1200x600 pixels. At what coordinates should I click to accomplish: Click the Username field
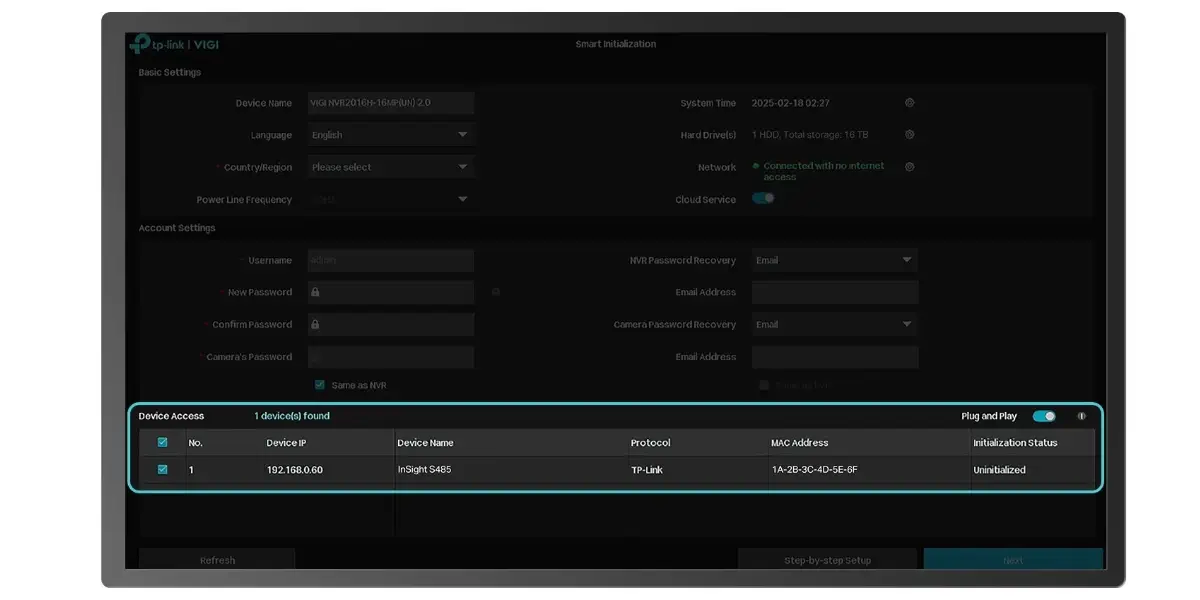tap(391, 260)
